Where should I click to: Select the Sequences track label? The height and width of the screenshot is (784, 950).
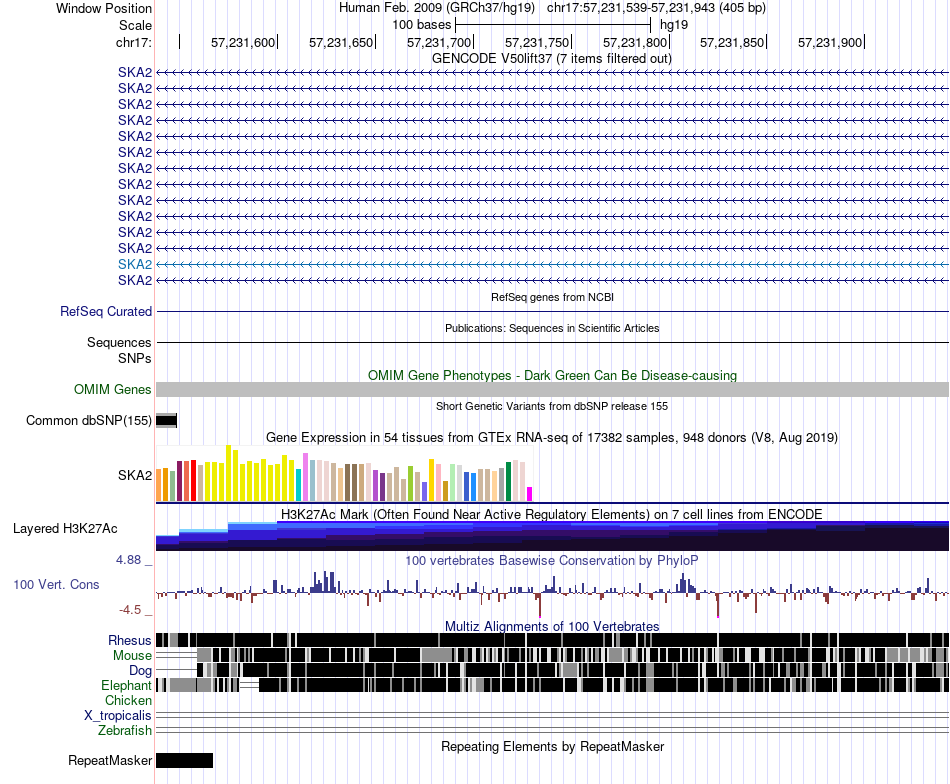coord(119,342)
